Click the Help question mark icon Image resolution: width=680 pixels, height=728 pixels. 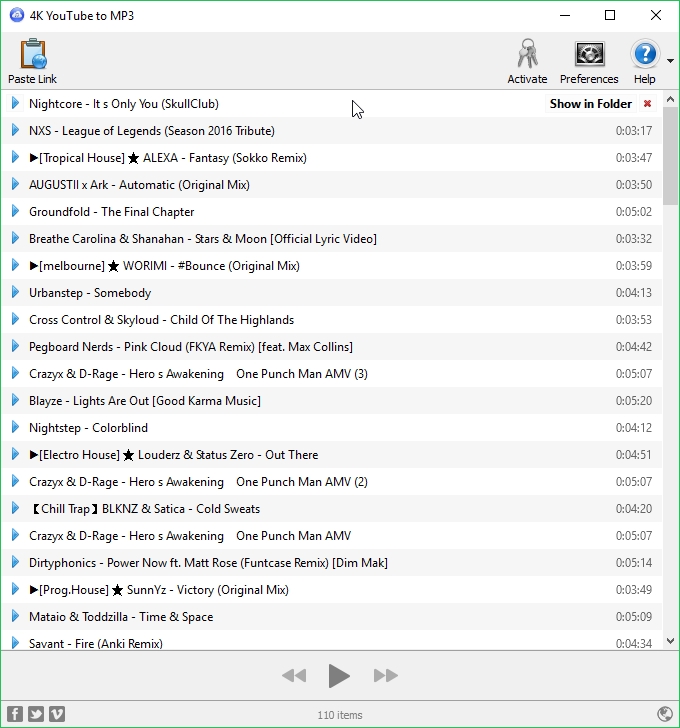[x=645, y=54]
